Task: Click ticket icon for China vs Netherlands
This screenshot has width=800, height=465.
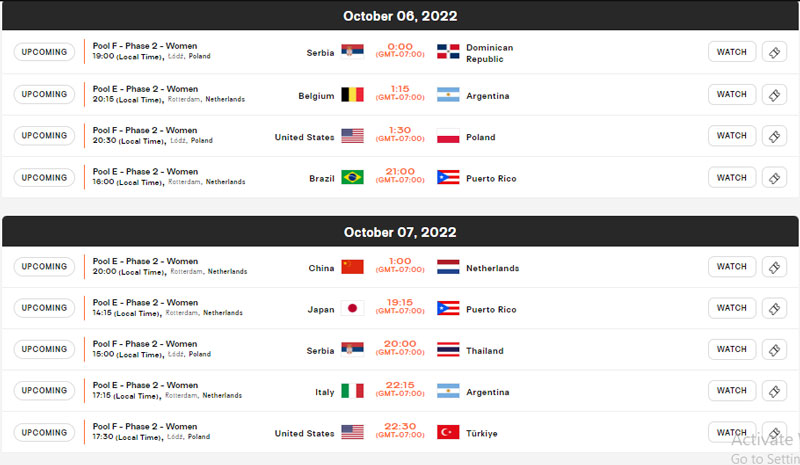Action: point(774,266)
